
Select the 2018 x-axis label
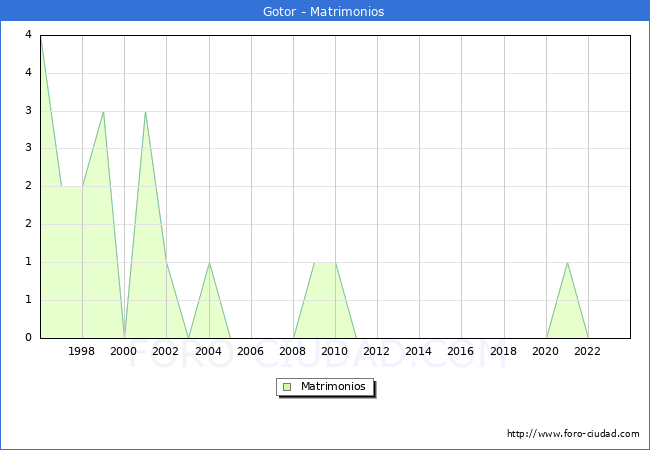(x=503, y=351)
